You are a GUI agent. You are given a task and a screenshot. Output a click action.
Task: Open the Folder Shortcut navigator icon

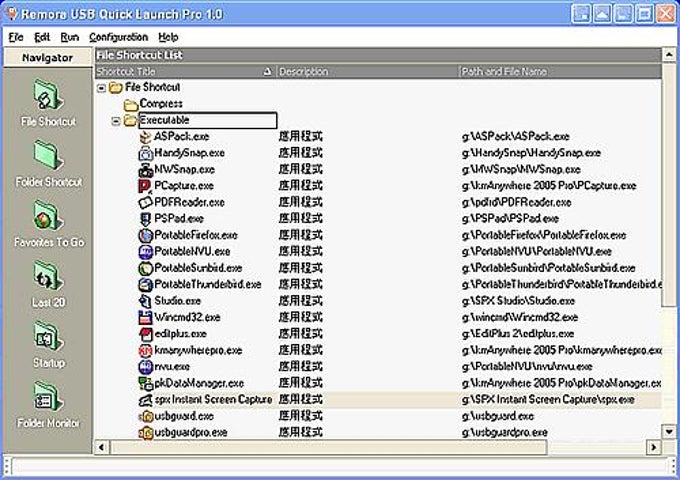tap(48, 155)
